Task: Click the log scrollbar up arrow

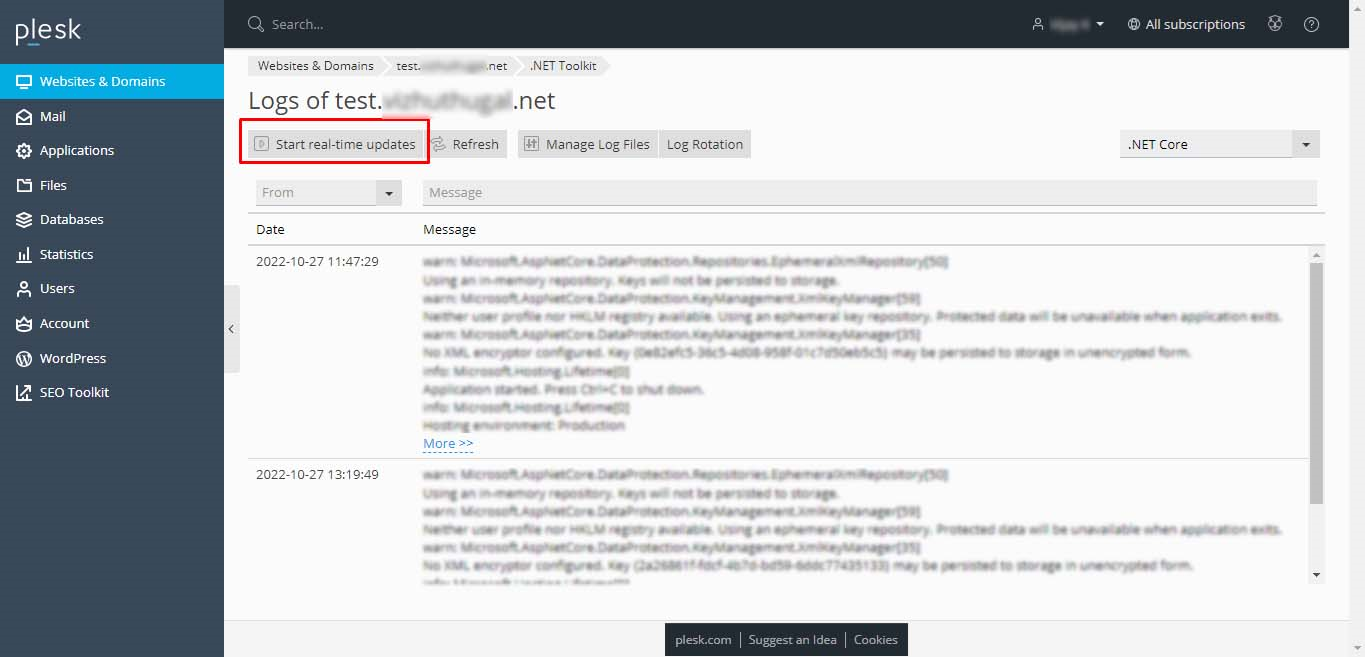Action: coord(1316,255)
